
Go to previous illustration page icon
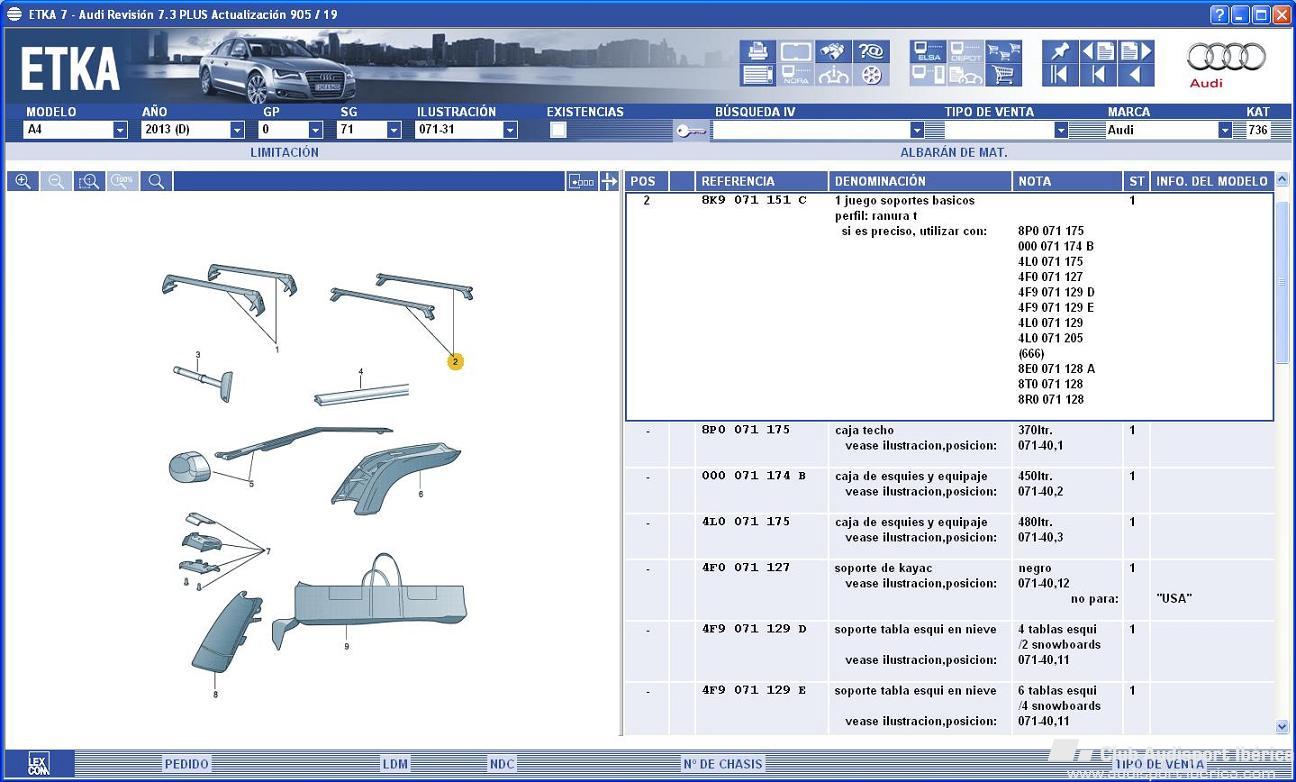(1098, 51)
